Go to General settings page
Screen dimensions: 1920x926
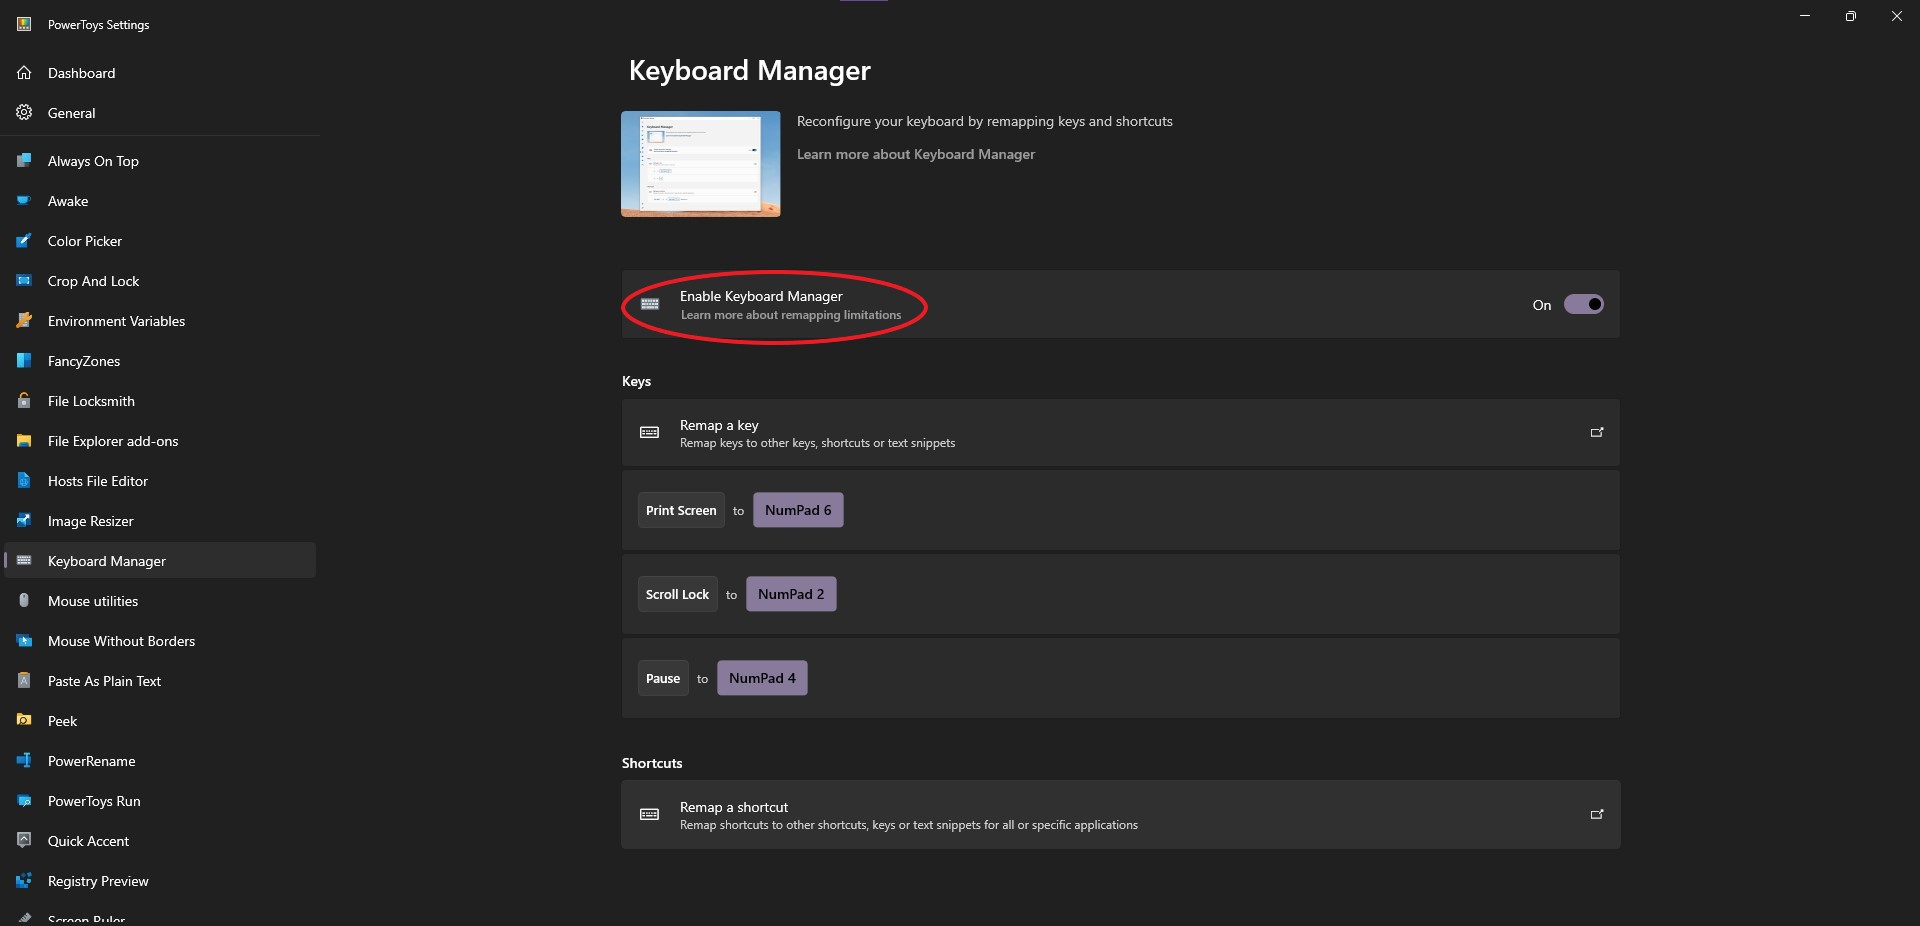71,113
